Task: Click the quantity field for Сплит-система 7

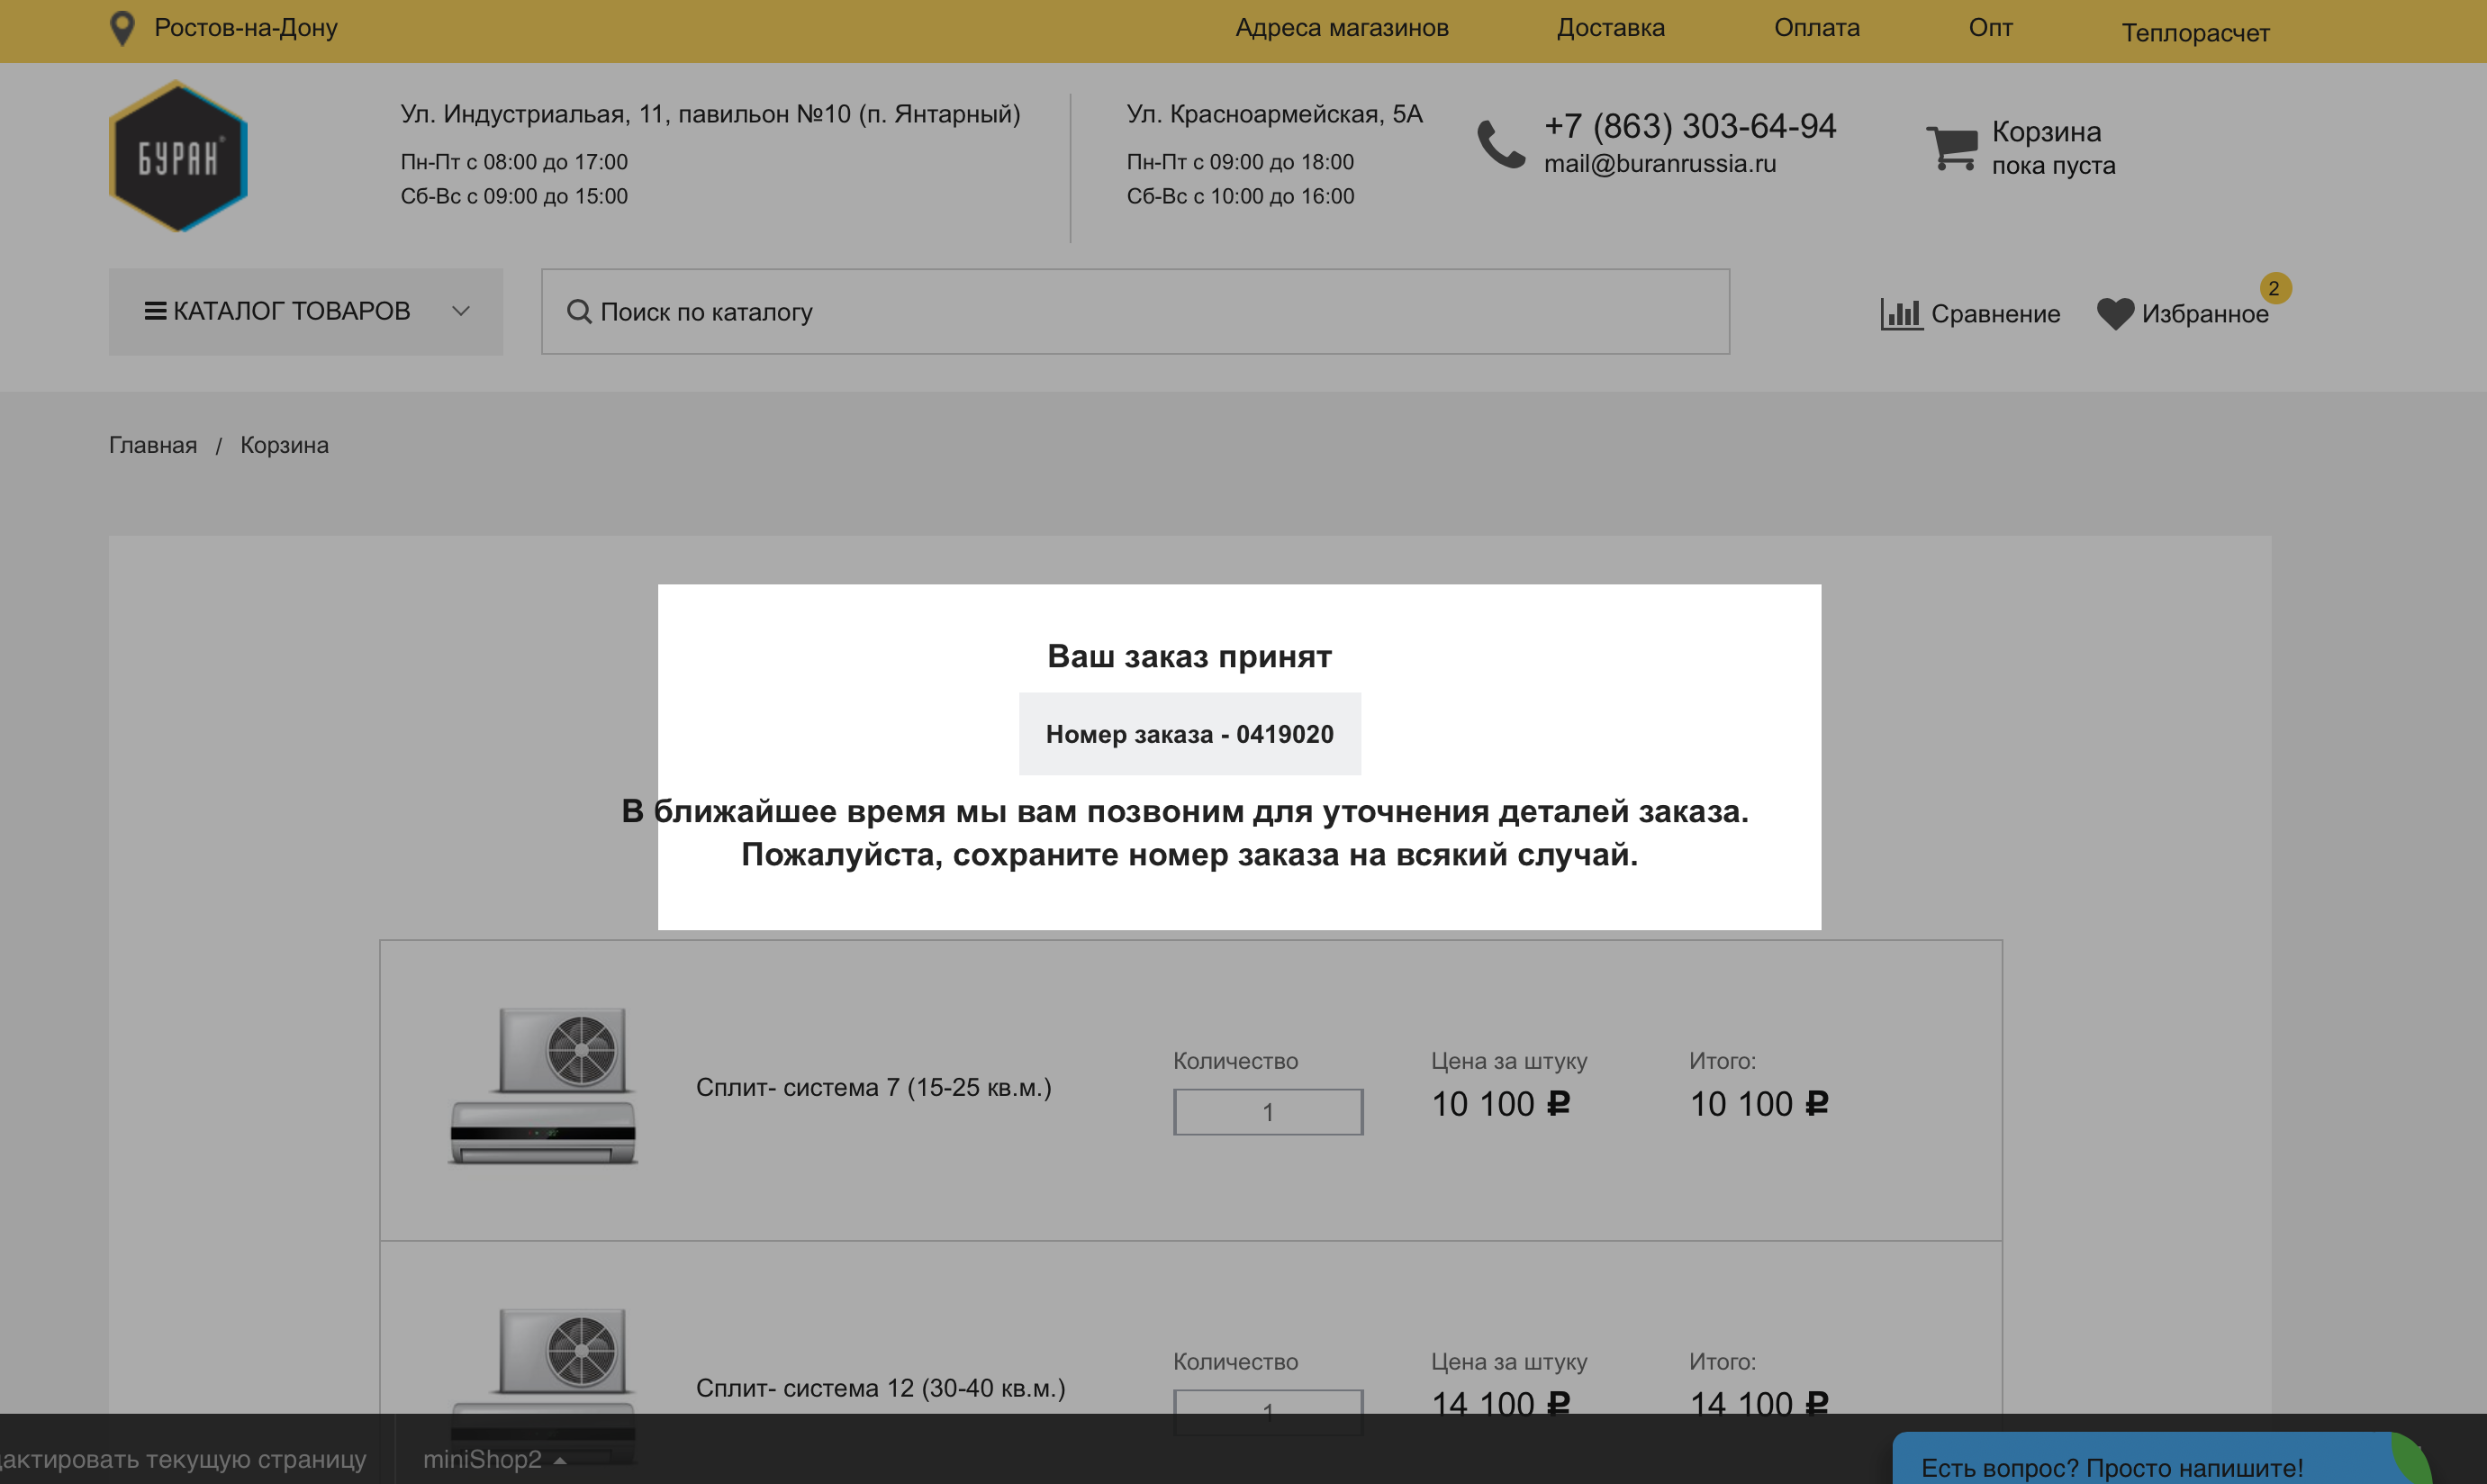Action: point(1267,1112)
